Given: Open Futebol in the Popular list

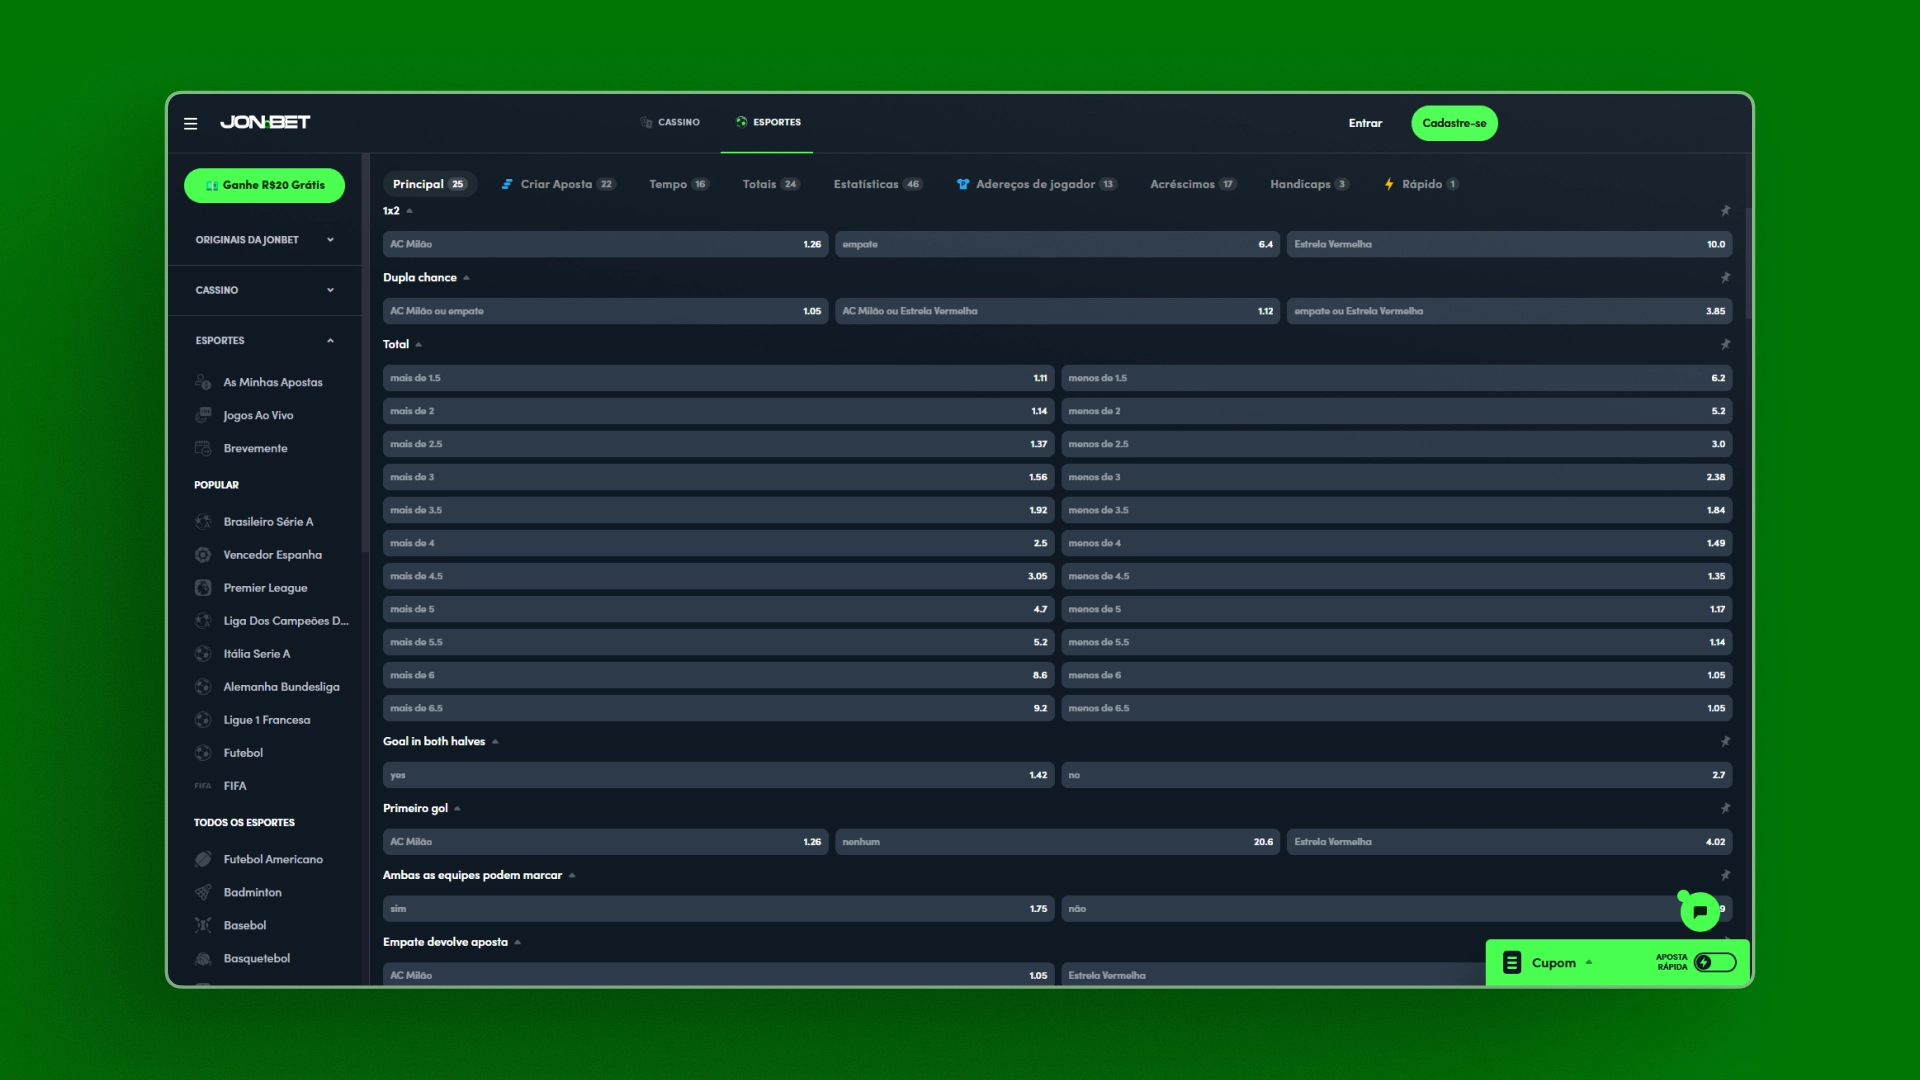Looking at the screenshot, I should click(x=243, y=753).
